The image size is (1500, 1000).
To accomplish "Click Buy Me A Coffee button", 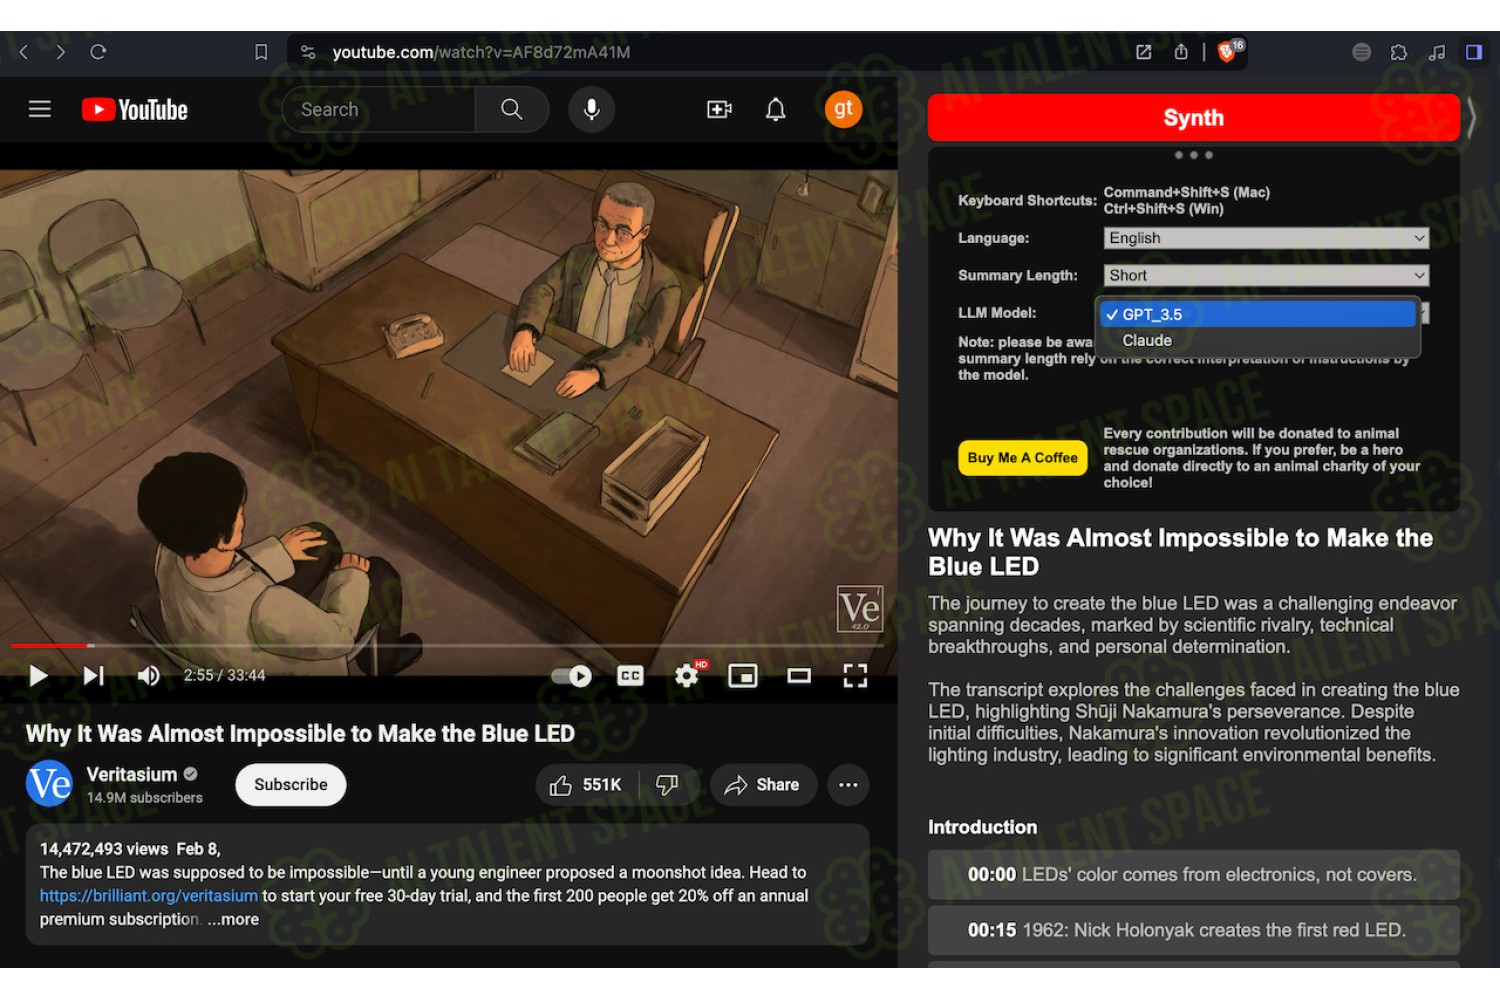I will [1023, 457].
